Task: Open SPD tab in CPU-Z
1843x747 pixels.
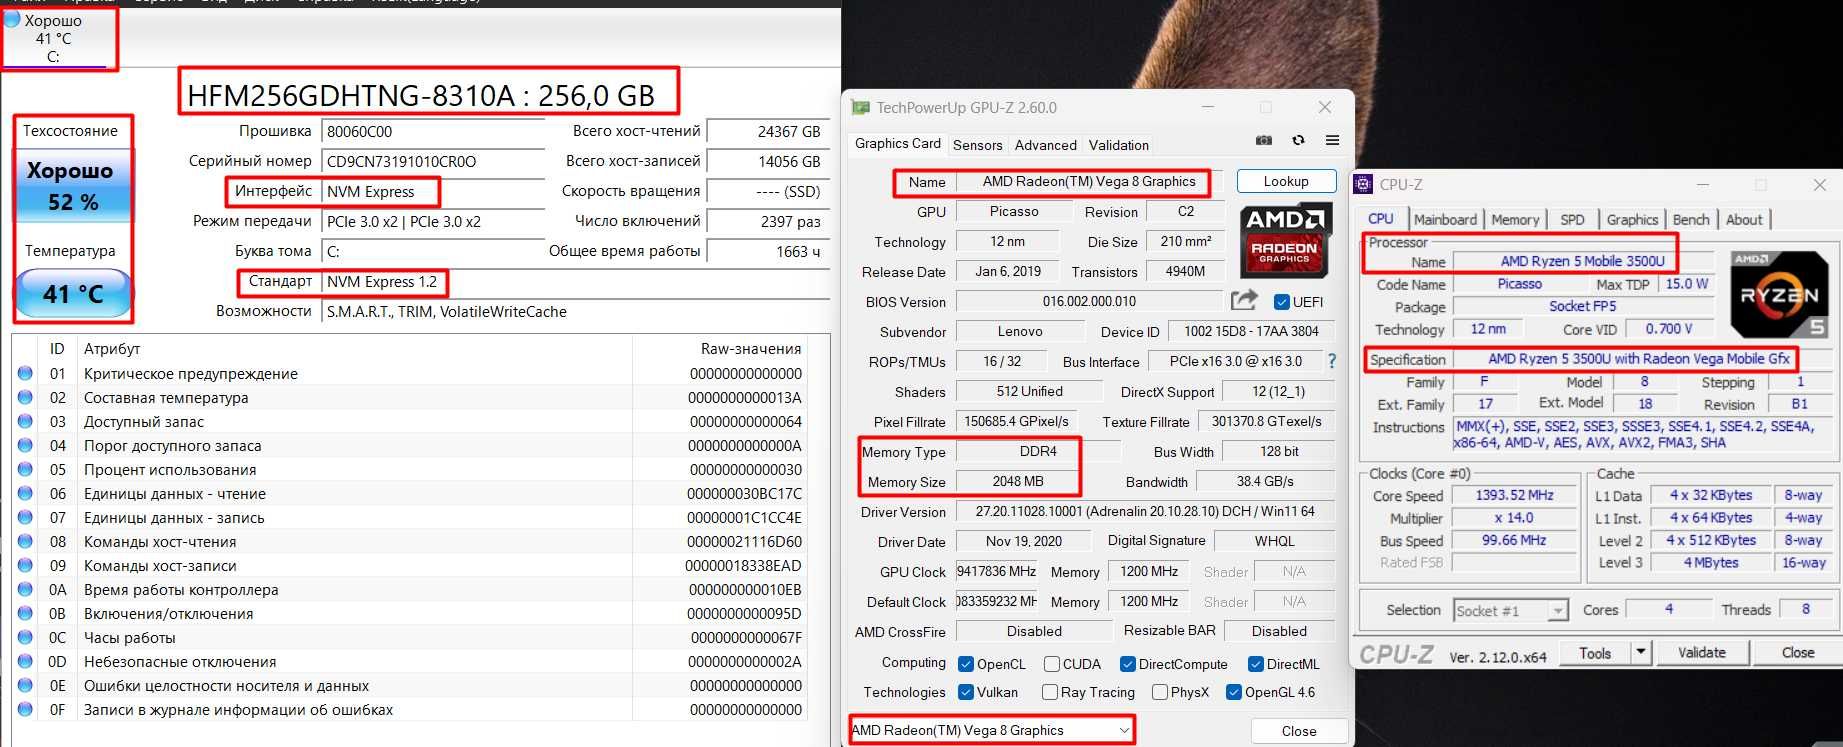Action: point(1572,219)
